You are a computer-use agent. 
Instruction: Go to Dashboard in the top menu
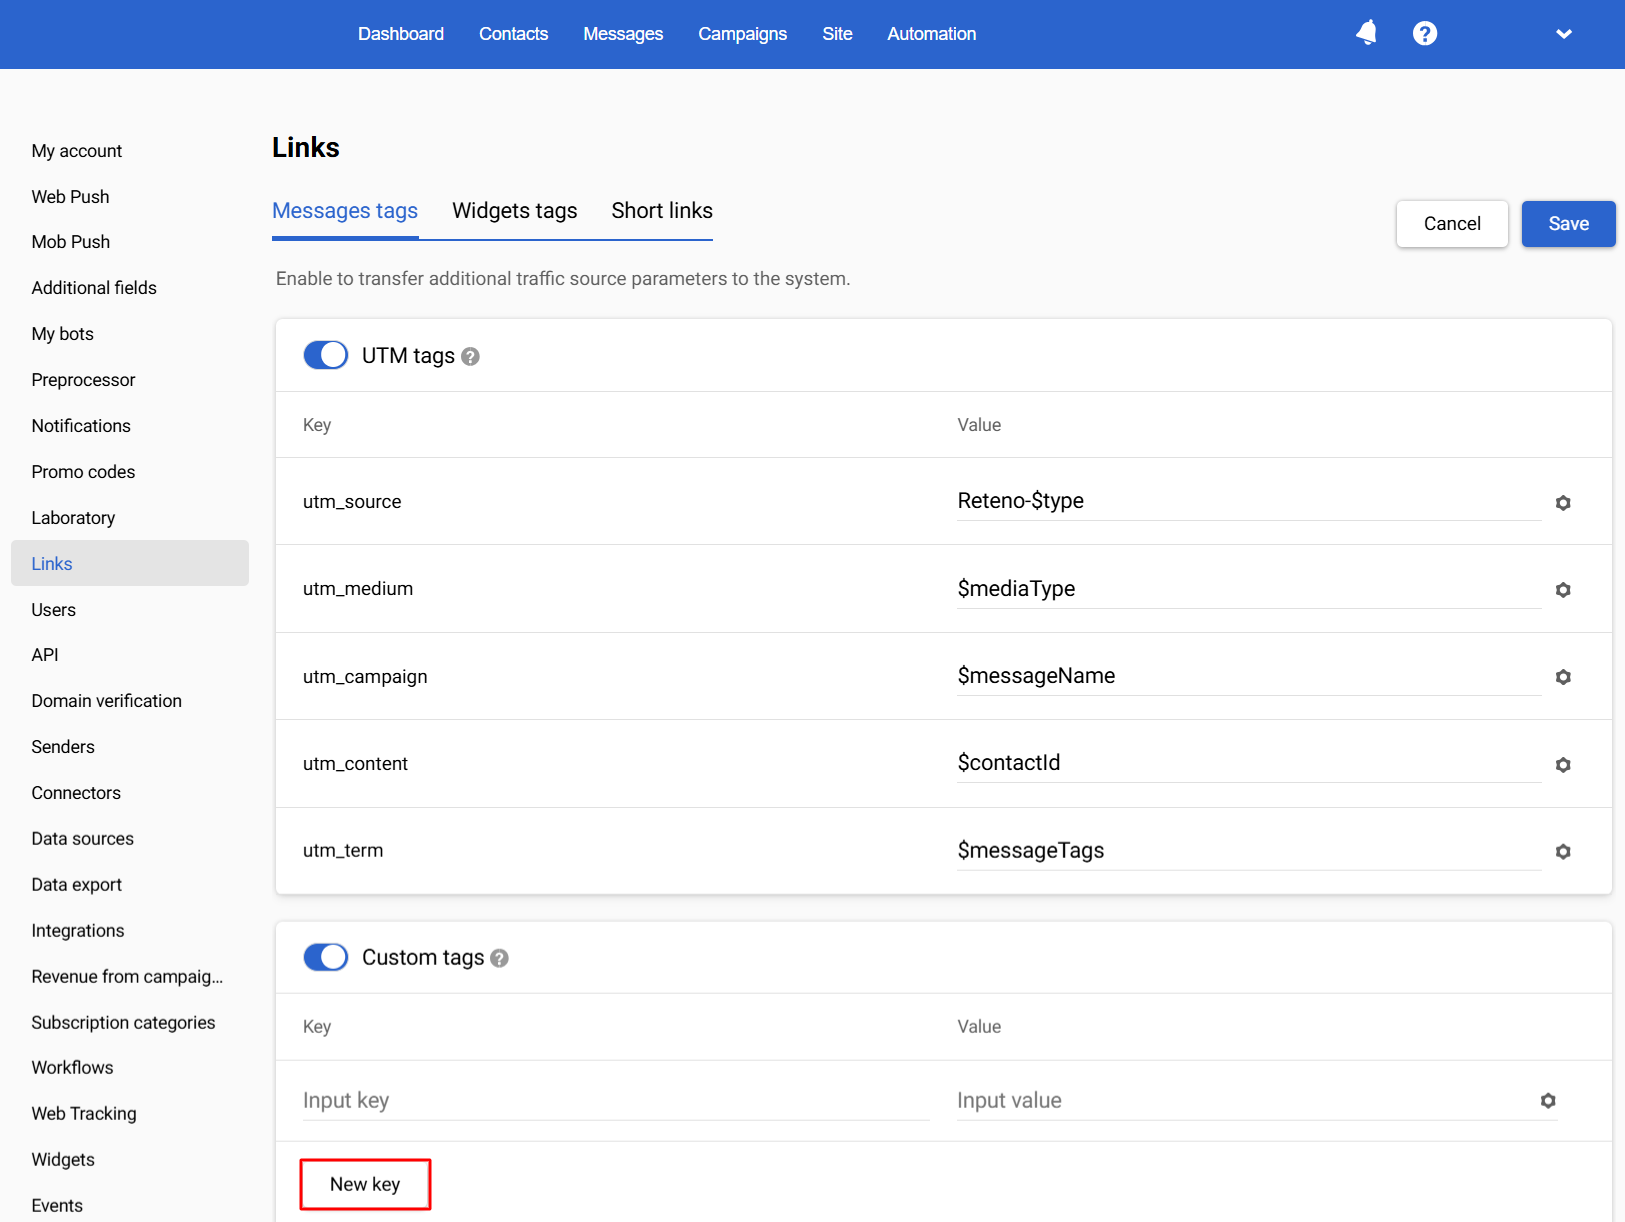pos(401,34)
